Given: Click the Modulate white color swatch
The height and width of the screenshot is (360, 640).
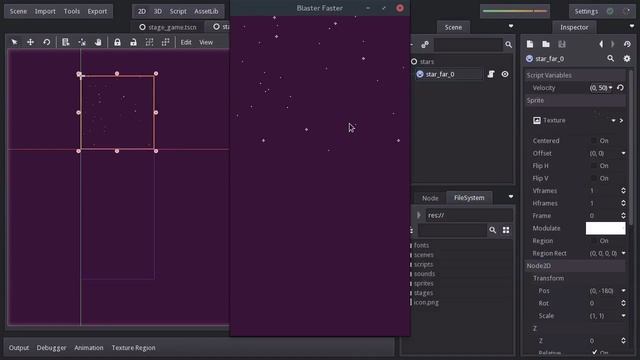Looking at the screenshot, I should (605, 229).
